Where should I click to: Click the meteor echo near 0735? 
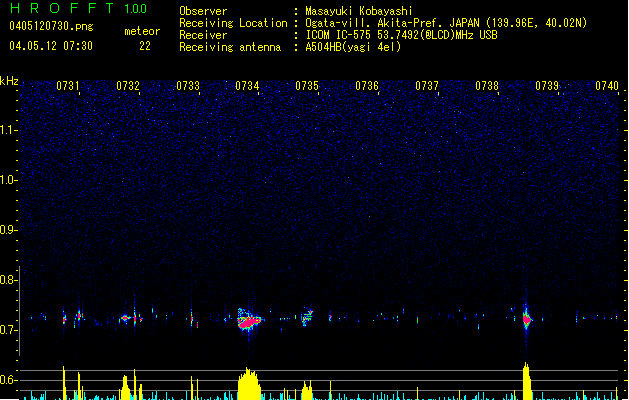click(x=307, y=317)
